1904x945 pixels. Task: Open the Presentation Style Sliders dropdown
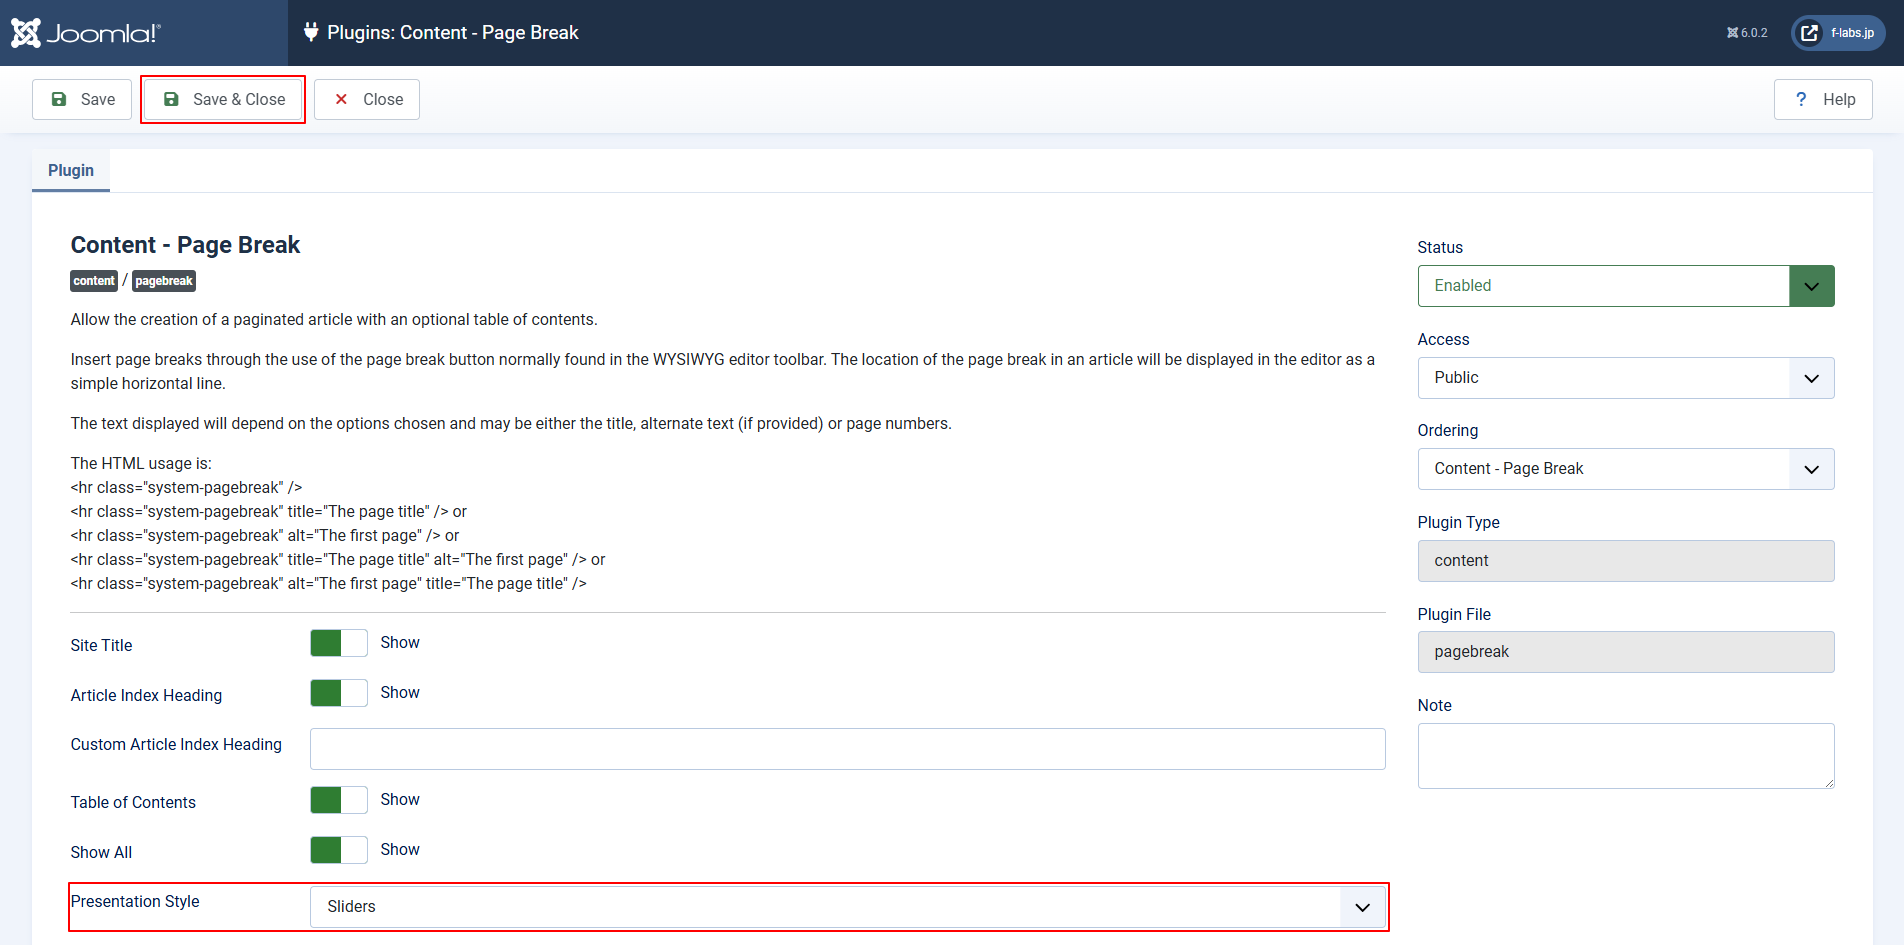pos(847,907)
